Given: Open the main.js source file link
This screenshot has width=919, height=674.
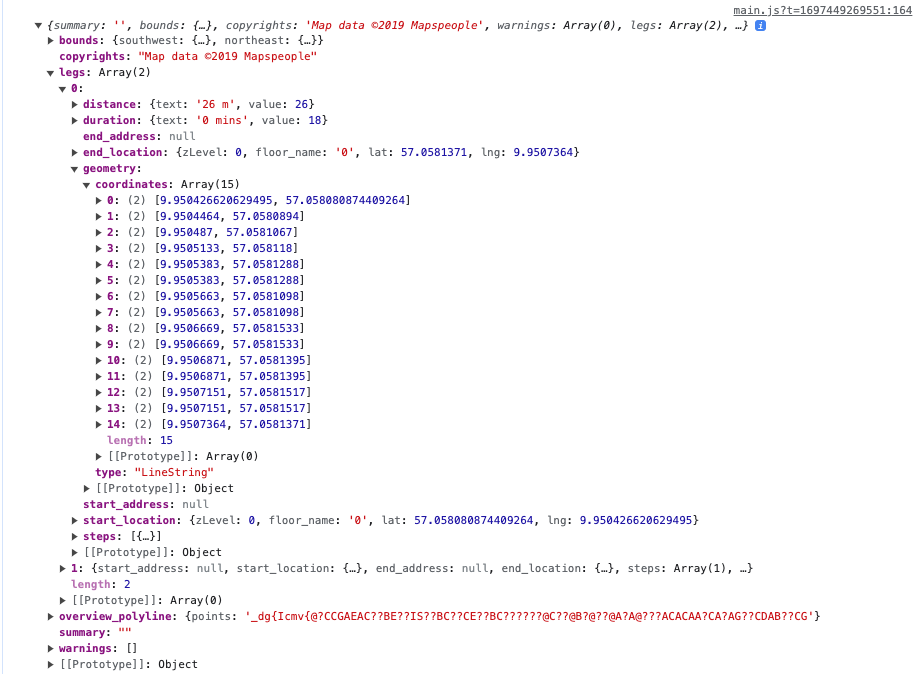Looking at the screenshot, I should 822,10.
